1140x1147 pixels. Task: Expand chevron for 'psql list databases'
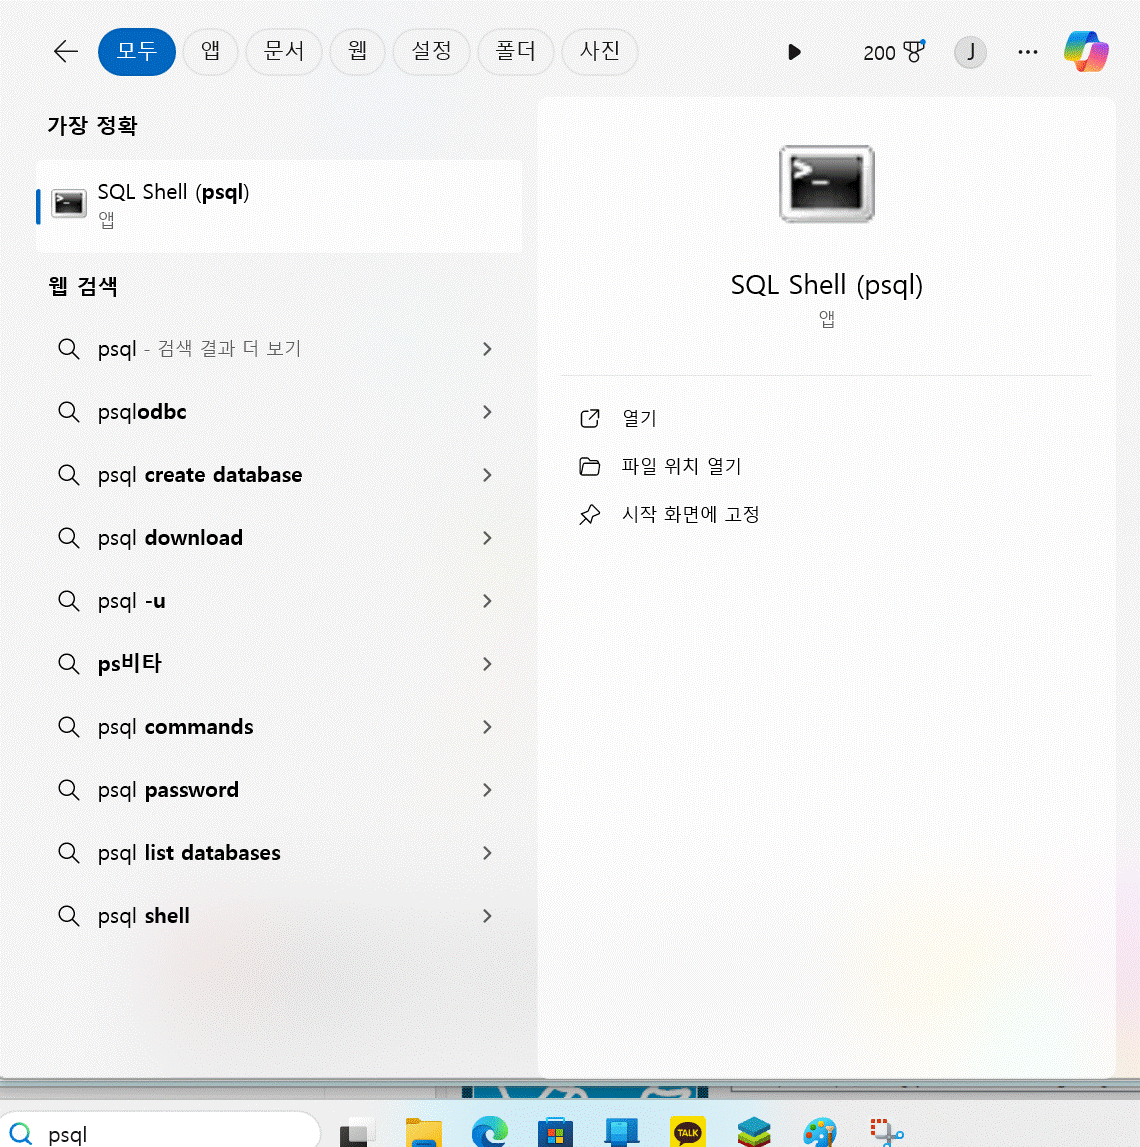pyautogui.click(x=487, y=852)
